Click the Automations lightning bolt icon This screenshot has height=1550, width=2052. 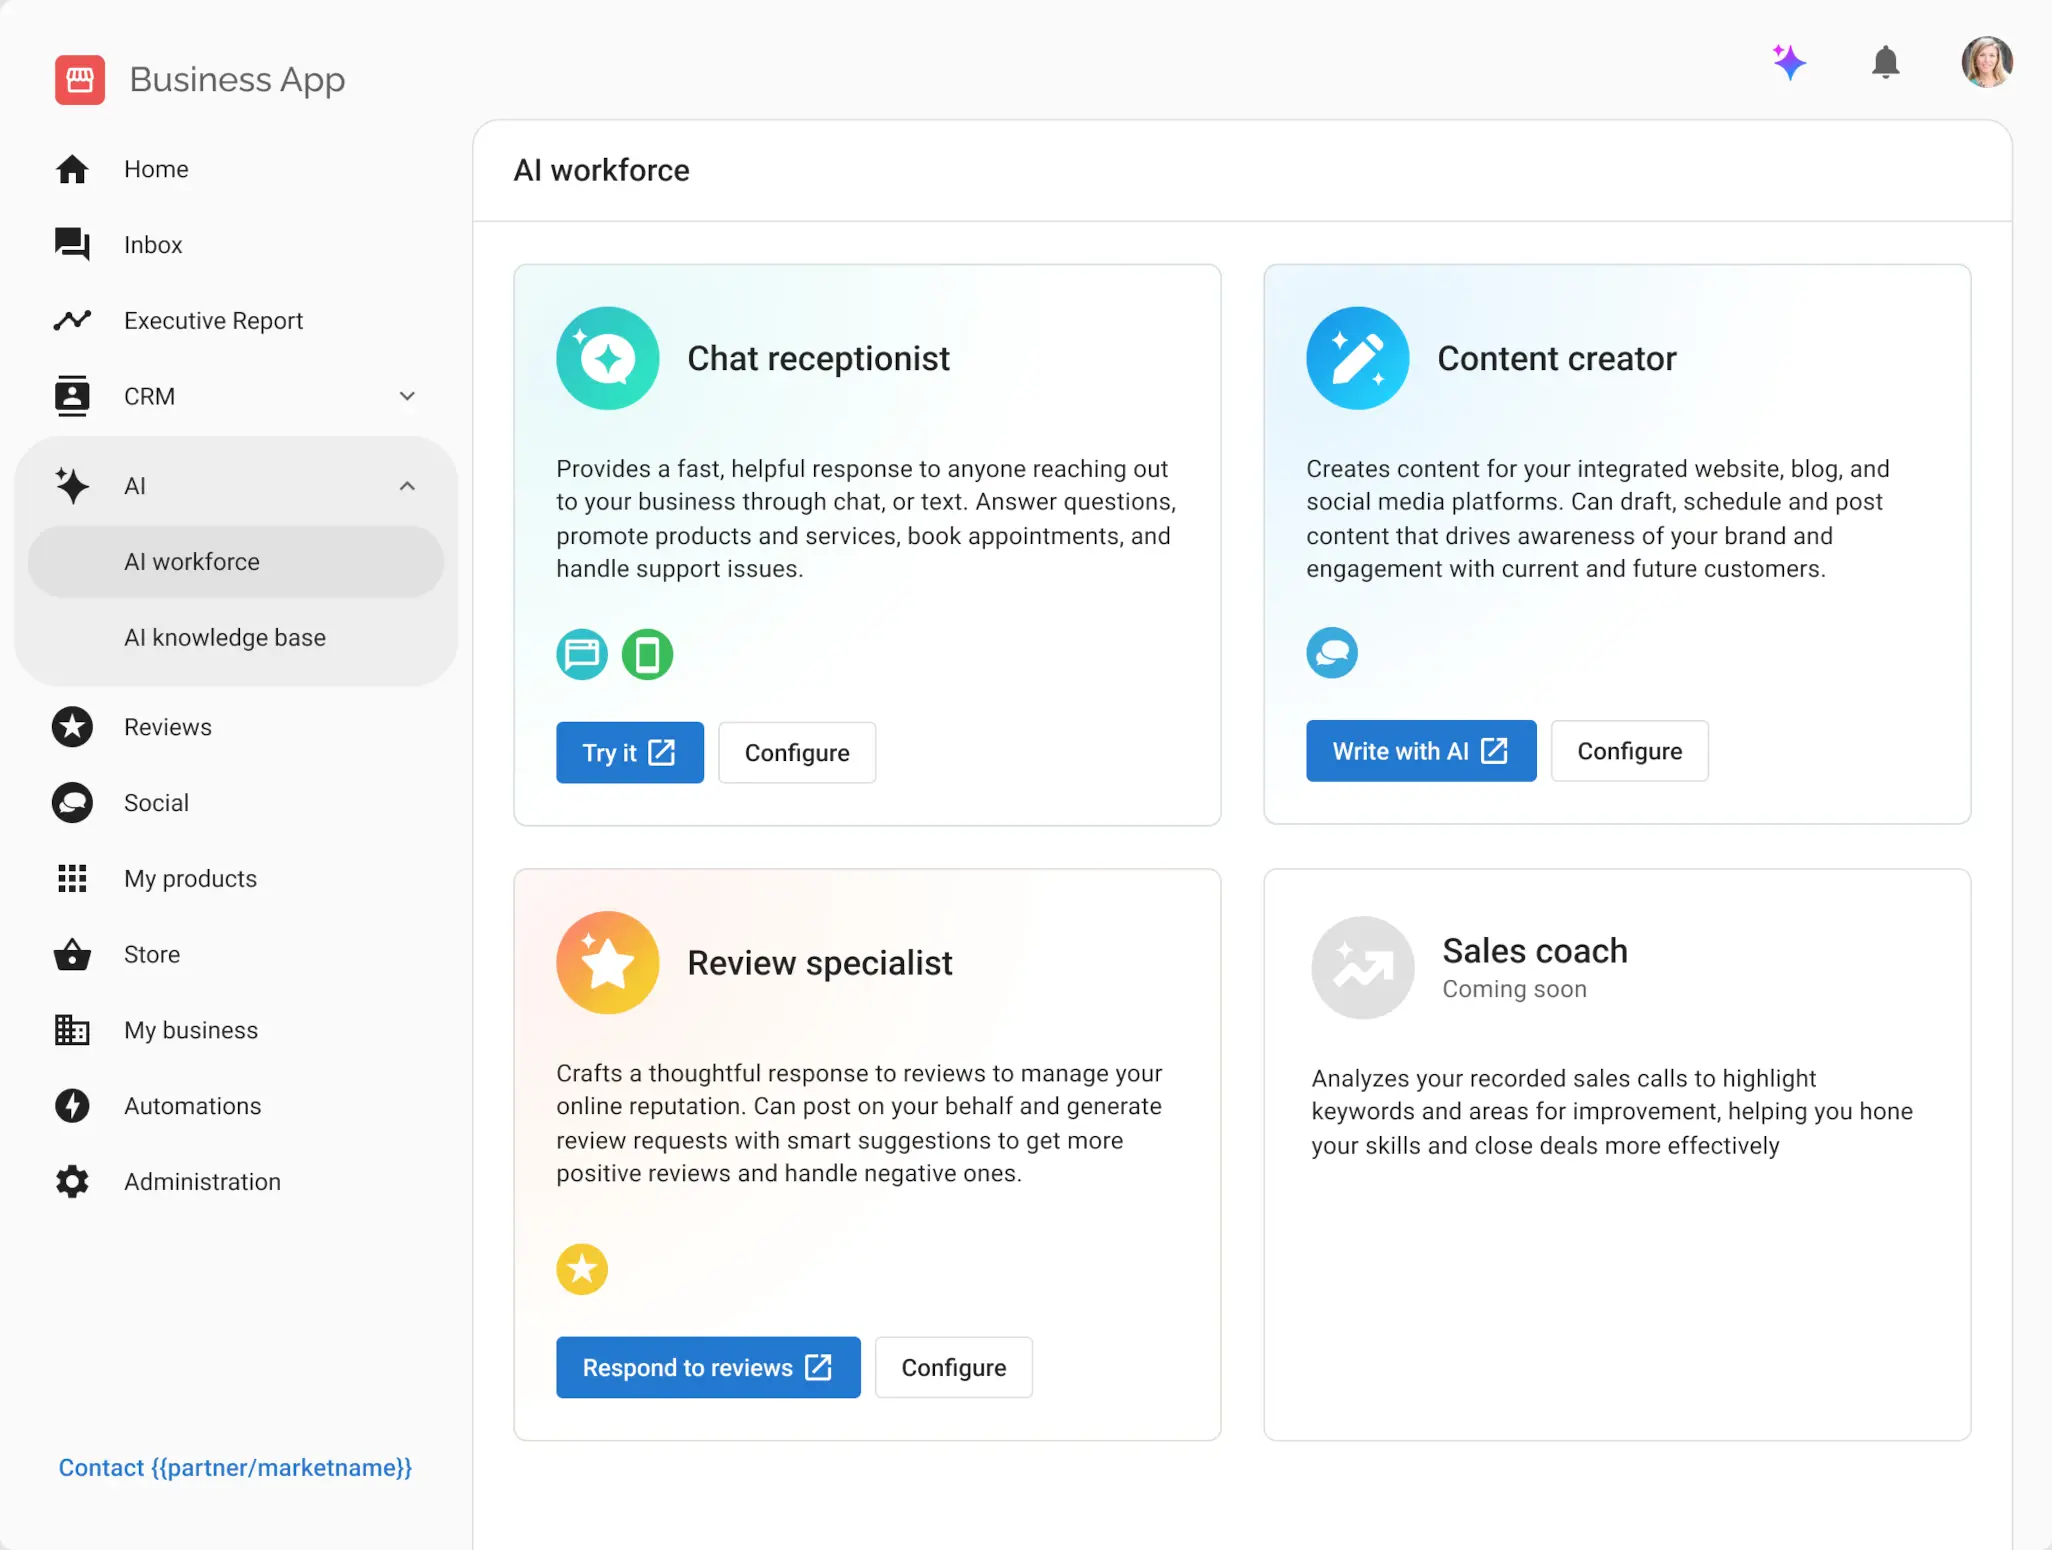[72, 1106]
